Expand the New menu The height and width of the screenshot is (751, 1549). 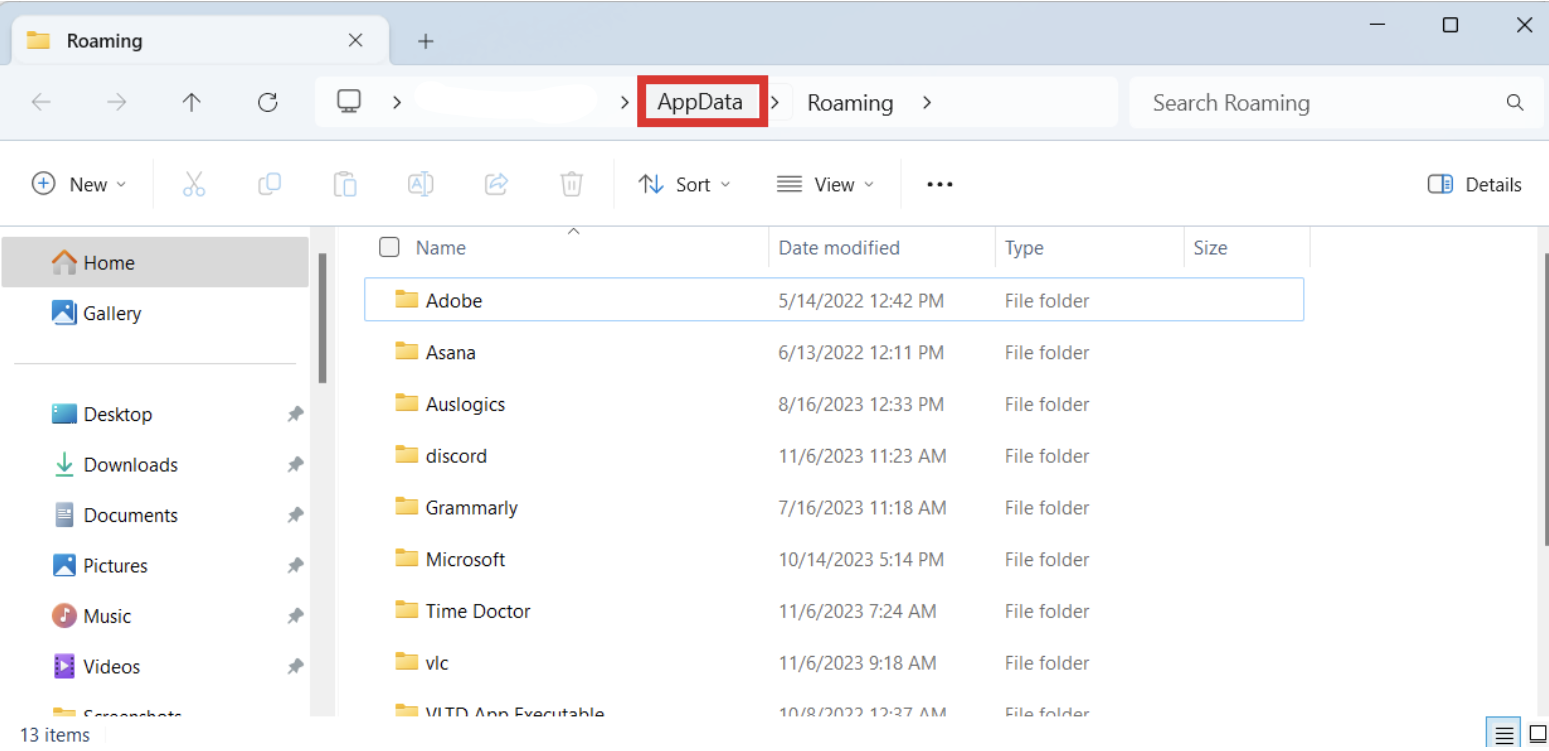[x=80, y=184]
